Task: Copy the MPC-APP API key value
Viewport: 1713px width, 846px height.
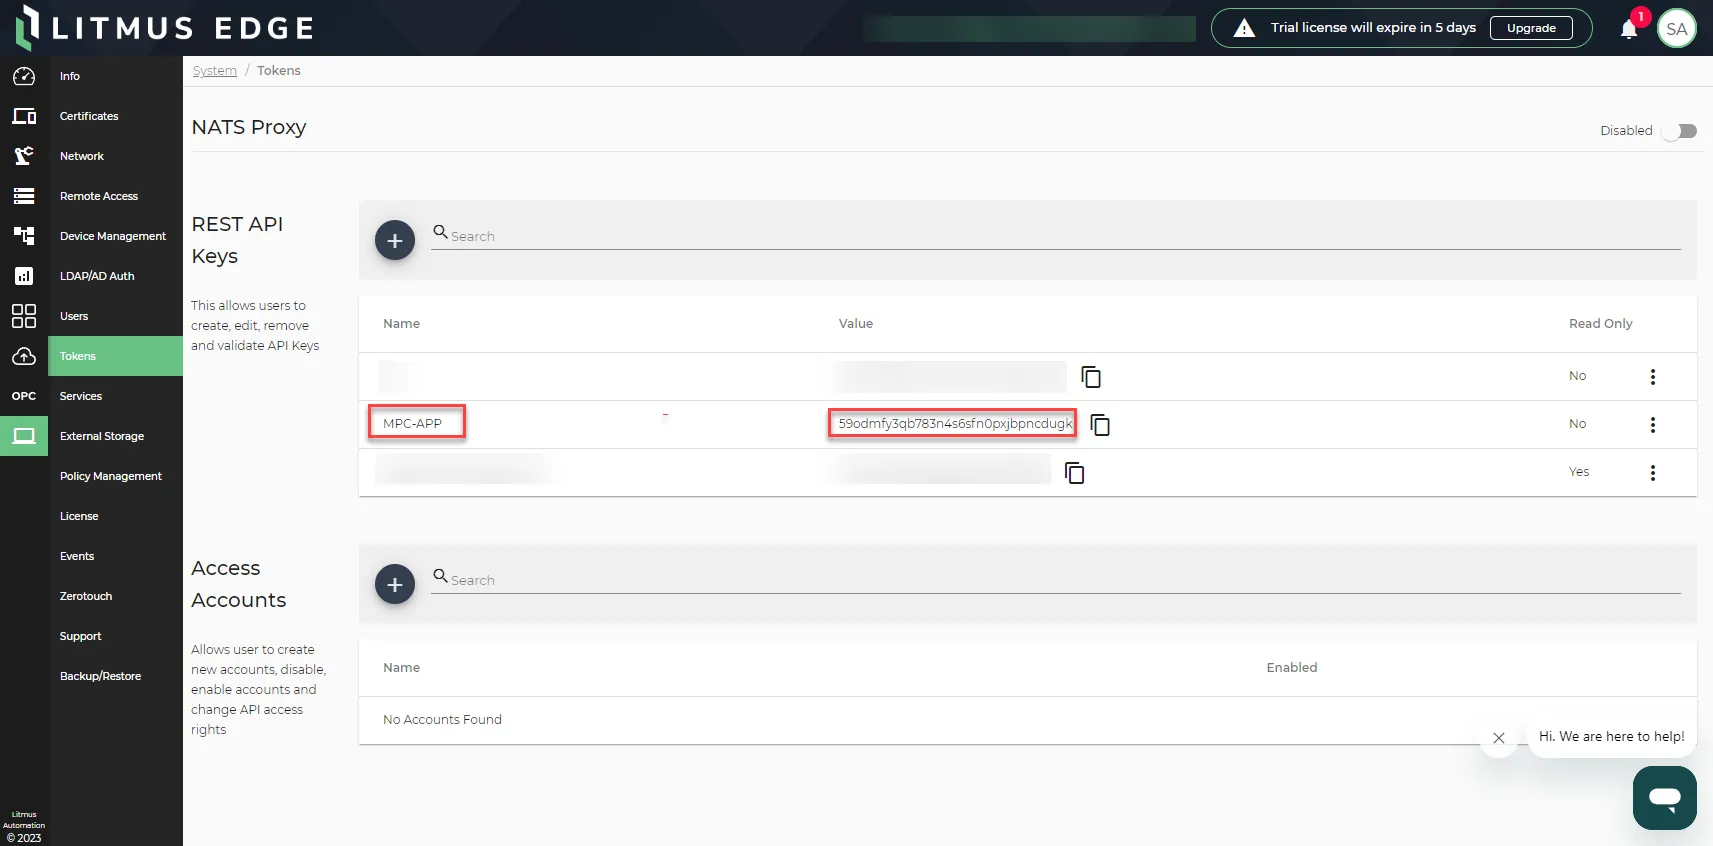Action: [x=1100, y=425]
